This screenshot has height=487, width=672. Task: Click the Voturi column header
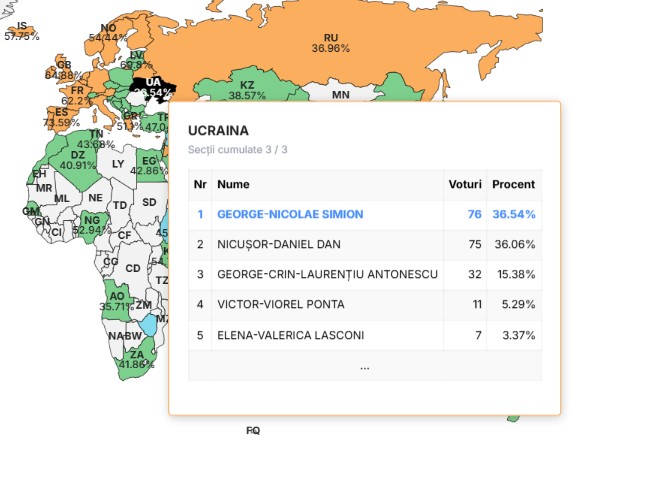[465, 184]
